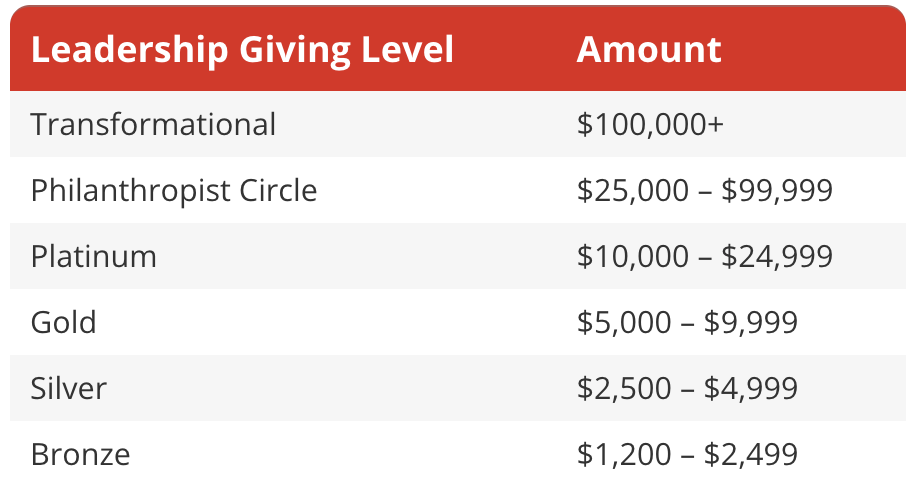Select the Bronze level name
This screenshot has height=498, width=912.
click(x=81, y=455)
